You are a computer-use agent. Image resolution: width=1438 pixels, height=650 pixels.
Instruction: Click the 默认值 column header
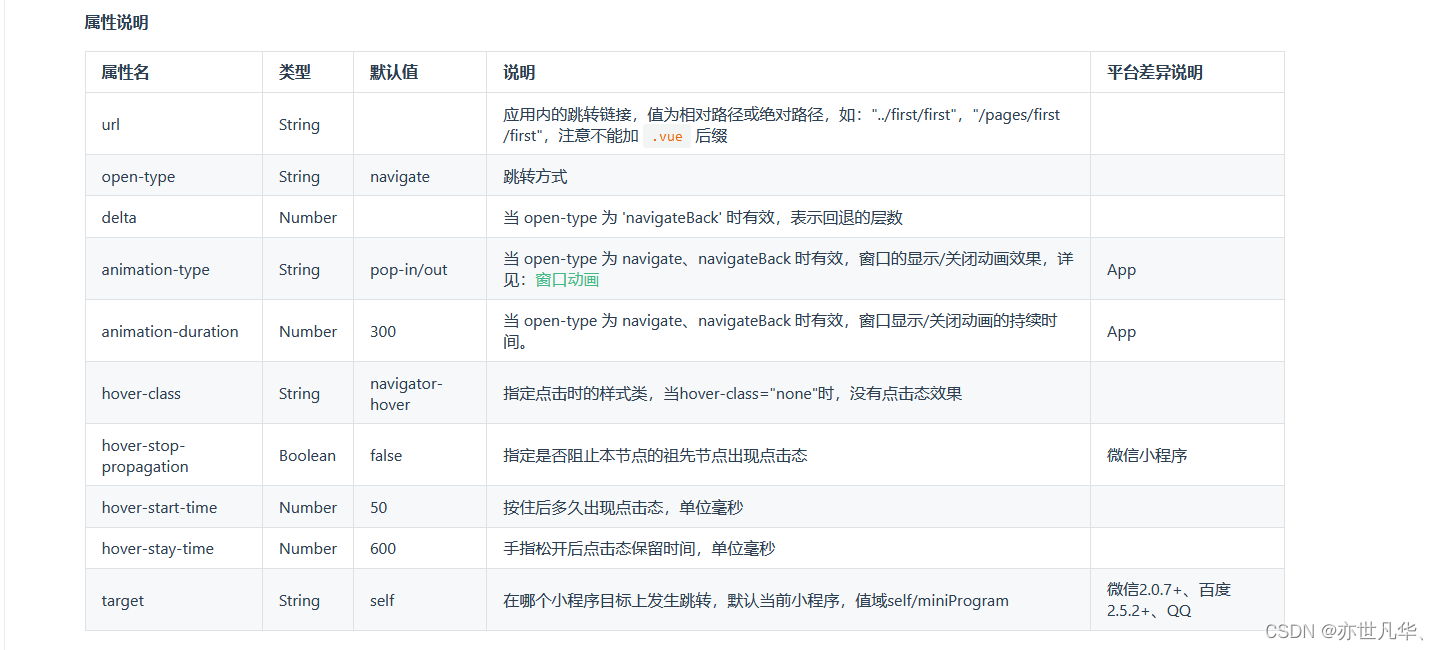394,72
